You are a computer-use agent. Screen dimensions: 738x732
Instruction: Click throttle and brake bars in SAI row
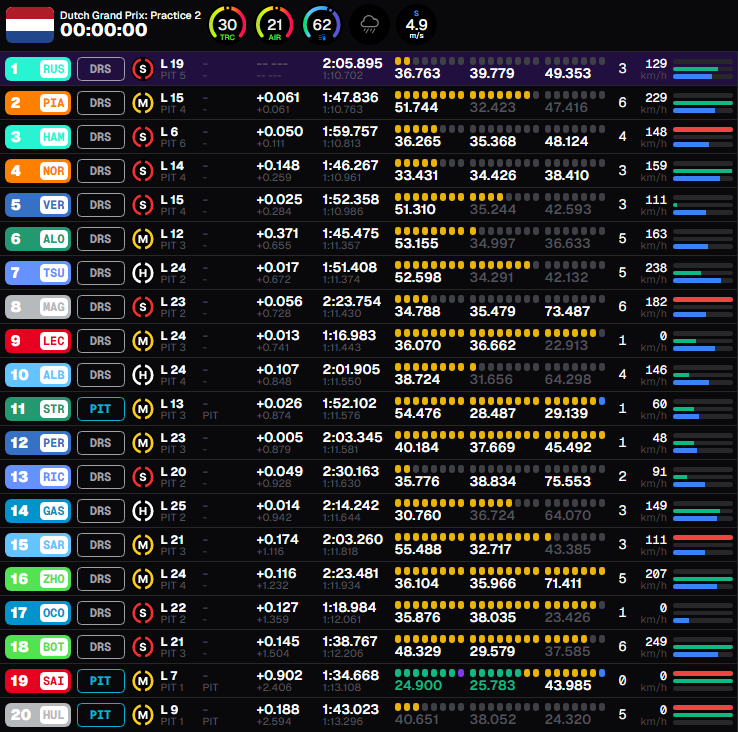703,681
